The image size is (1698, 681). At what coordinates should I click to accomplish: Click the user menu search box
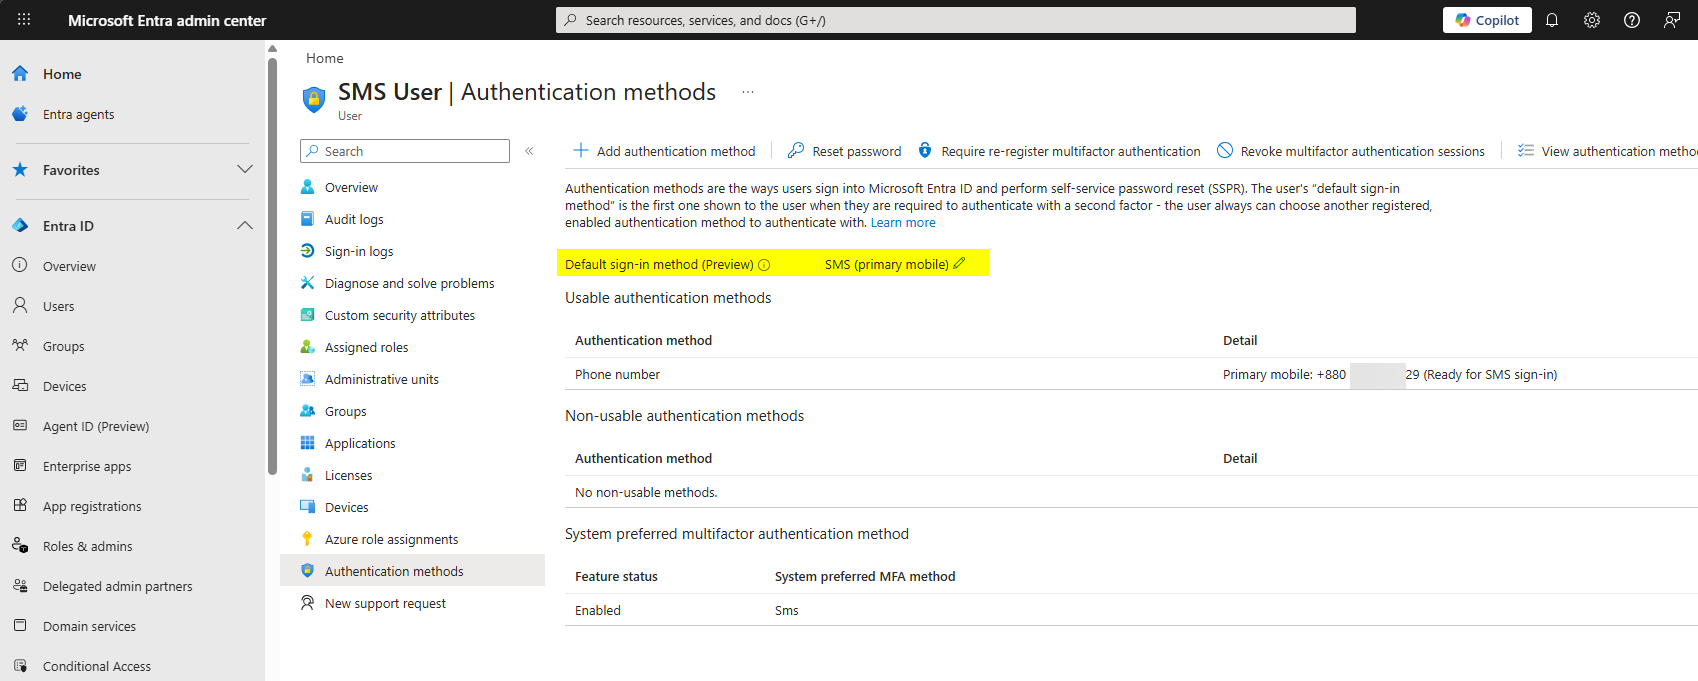click(405, 151)
